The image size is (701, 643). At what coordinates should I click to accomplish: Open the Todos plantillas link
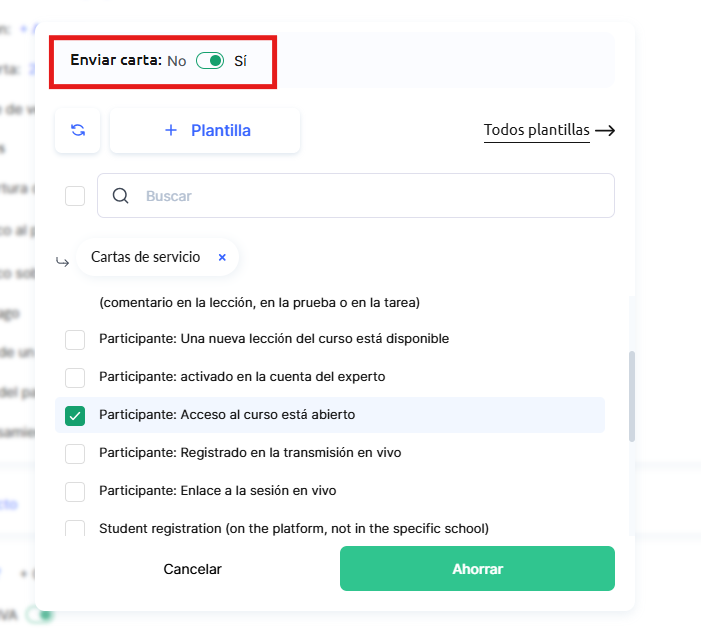point(536,131)
